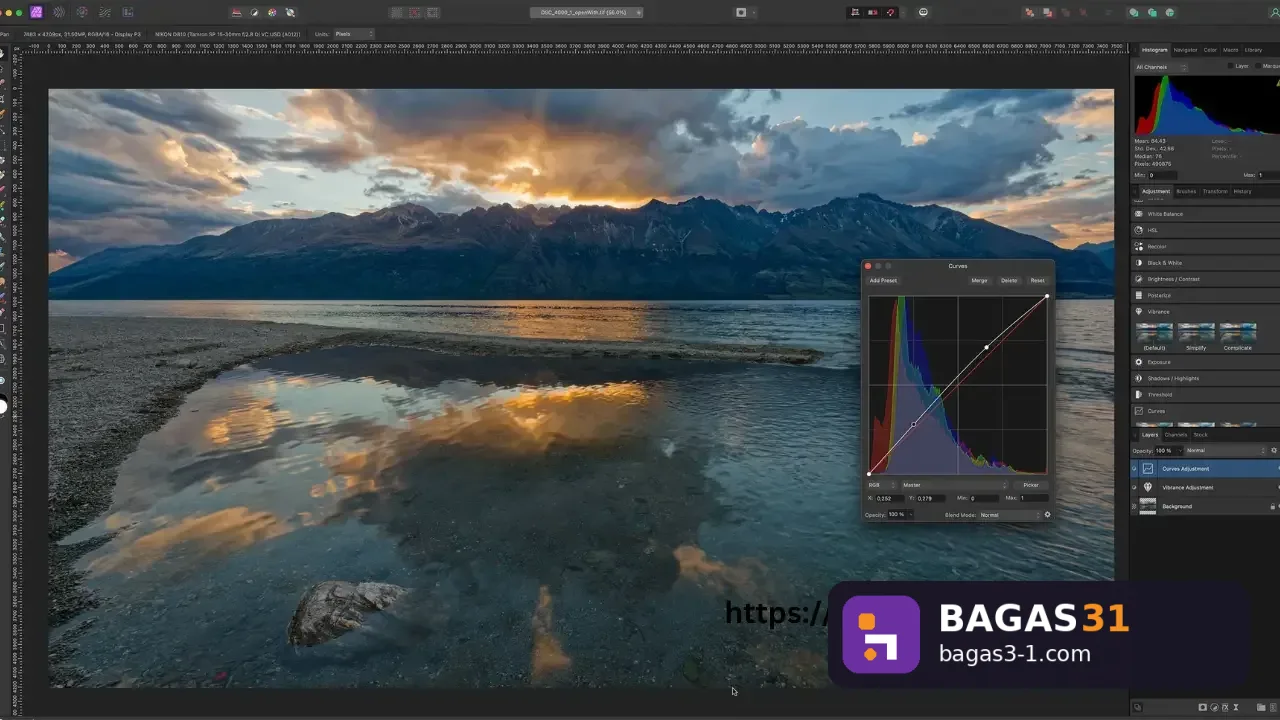The width and height of the screenshot is (1280, 720).
Task: Enable the Layer checkbox in Histogram panel
Action: [x=1231, y=66]
